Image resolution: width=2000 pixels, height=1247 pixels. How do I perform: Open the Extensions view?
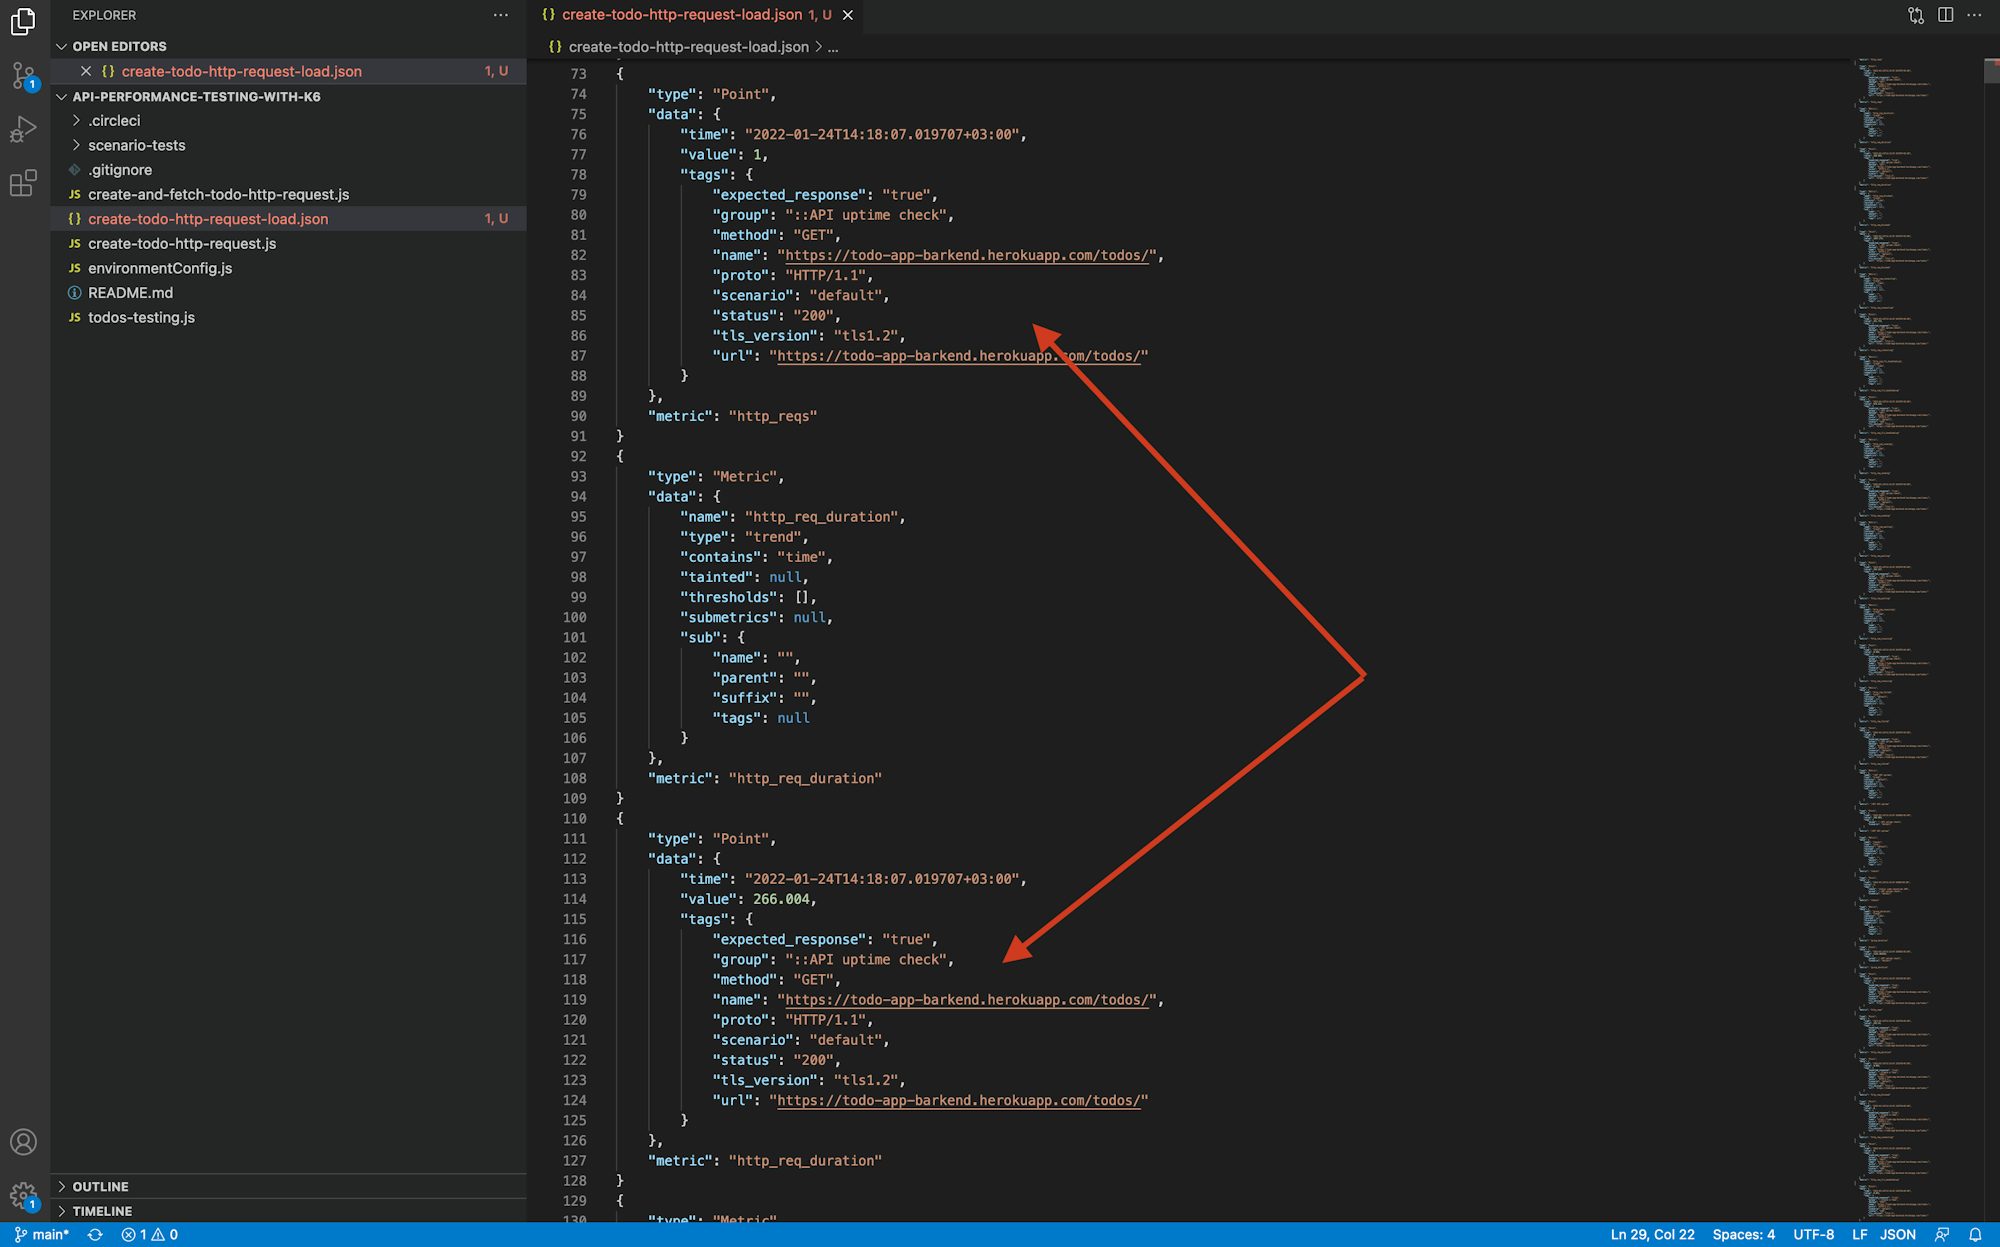point(23,182)
